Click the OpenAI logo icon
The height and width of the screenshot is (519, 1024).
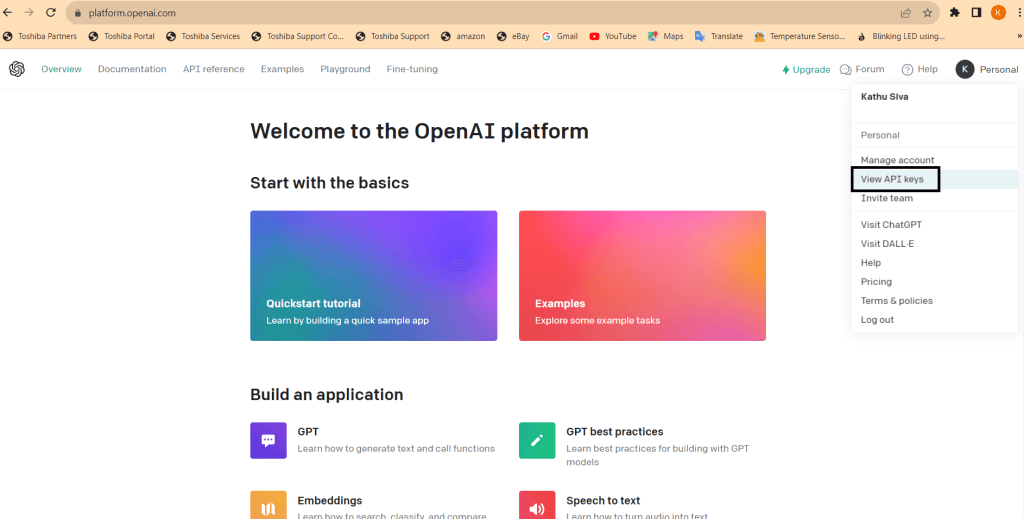[17, 69]
